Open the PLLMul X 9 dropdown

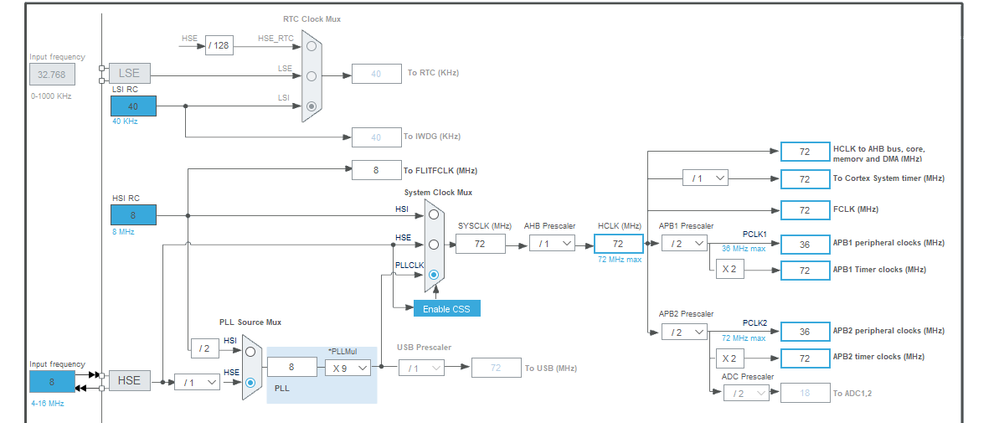[348, 368]
